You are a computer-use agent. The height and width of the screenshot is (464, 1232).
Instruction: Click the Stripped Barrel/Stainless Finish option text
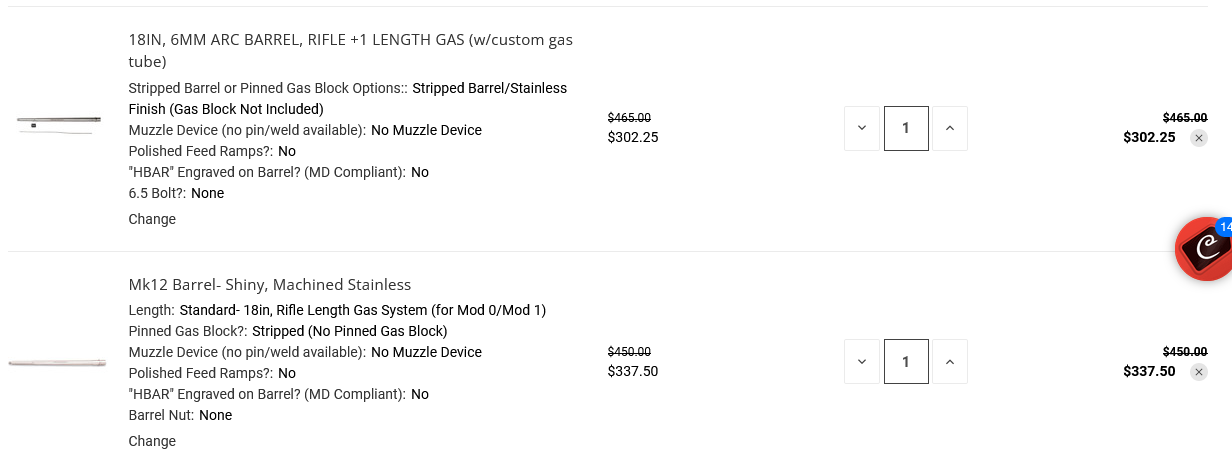pos(489,88)
